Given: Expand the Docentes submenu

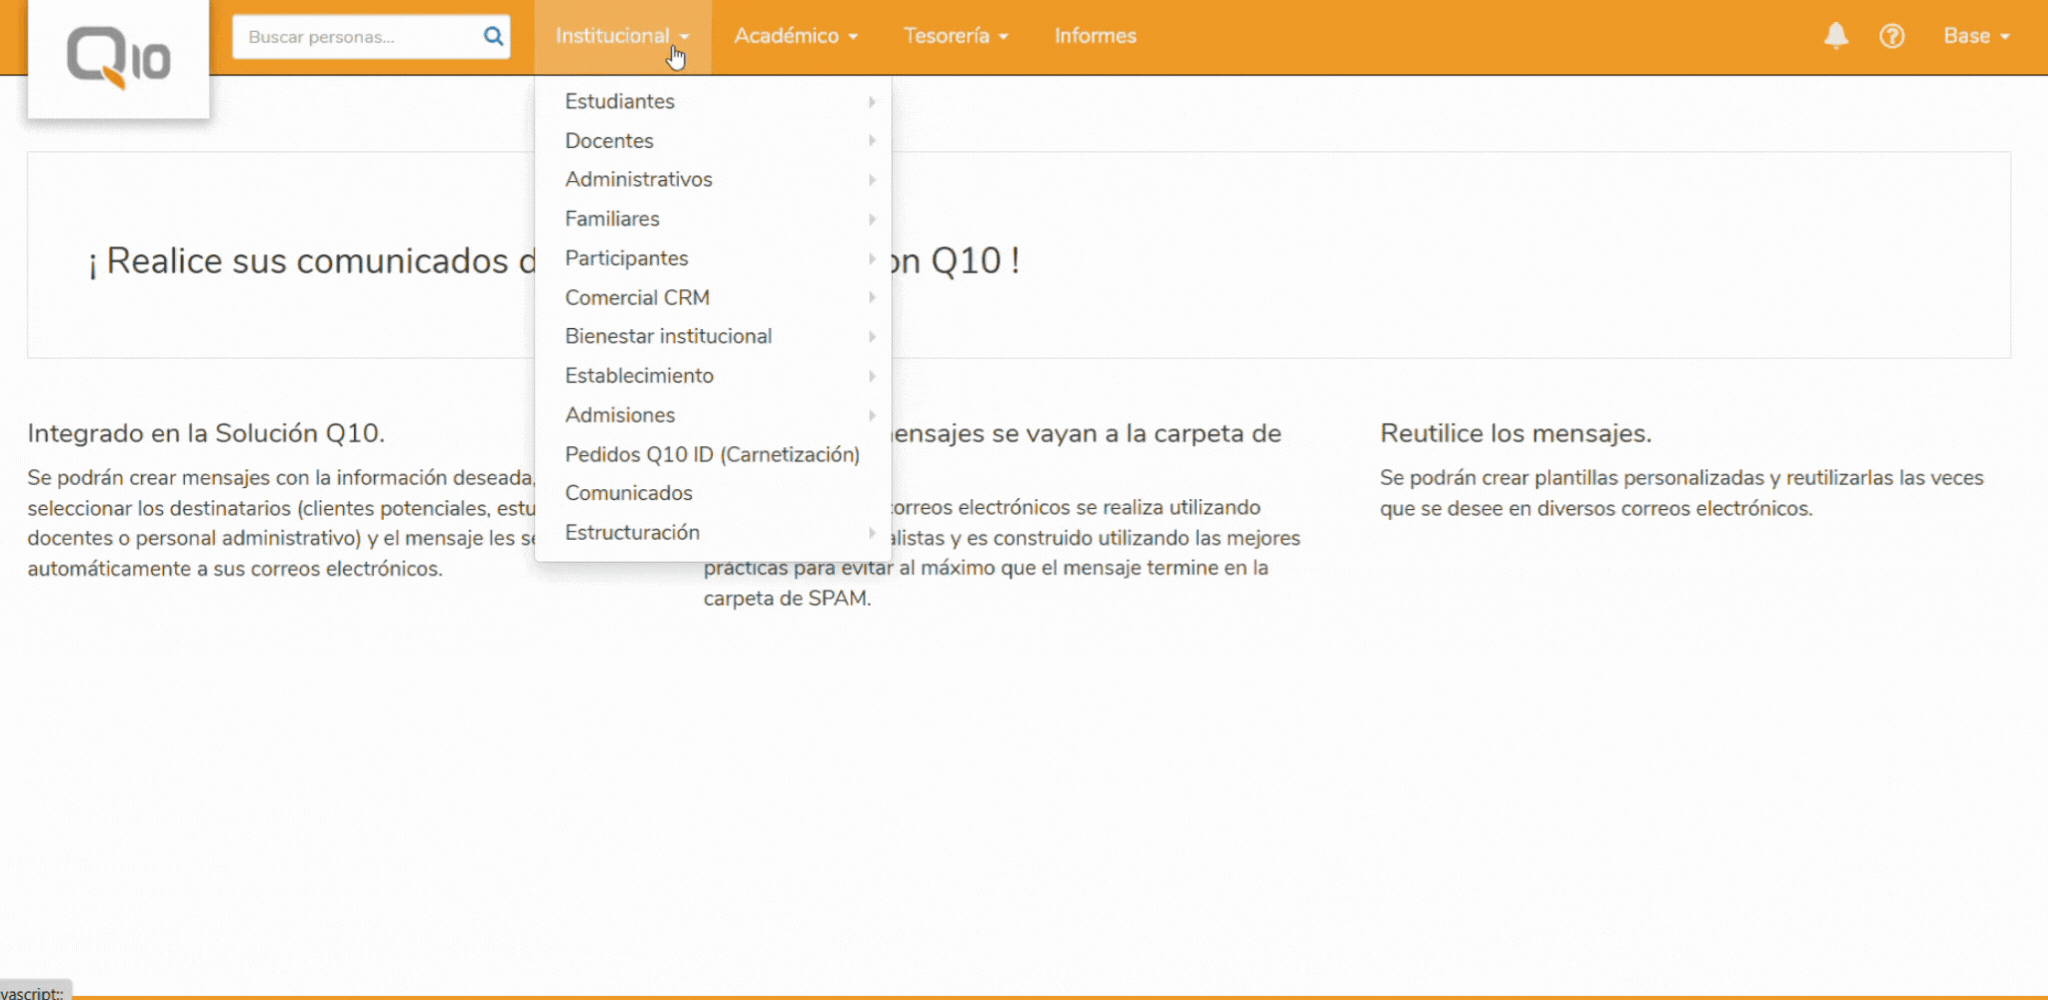Looking at the screenshot, I should pos(609,140).
